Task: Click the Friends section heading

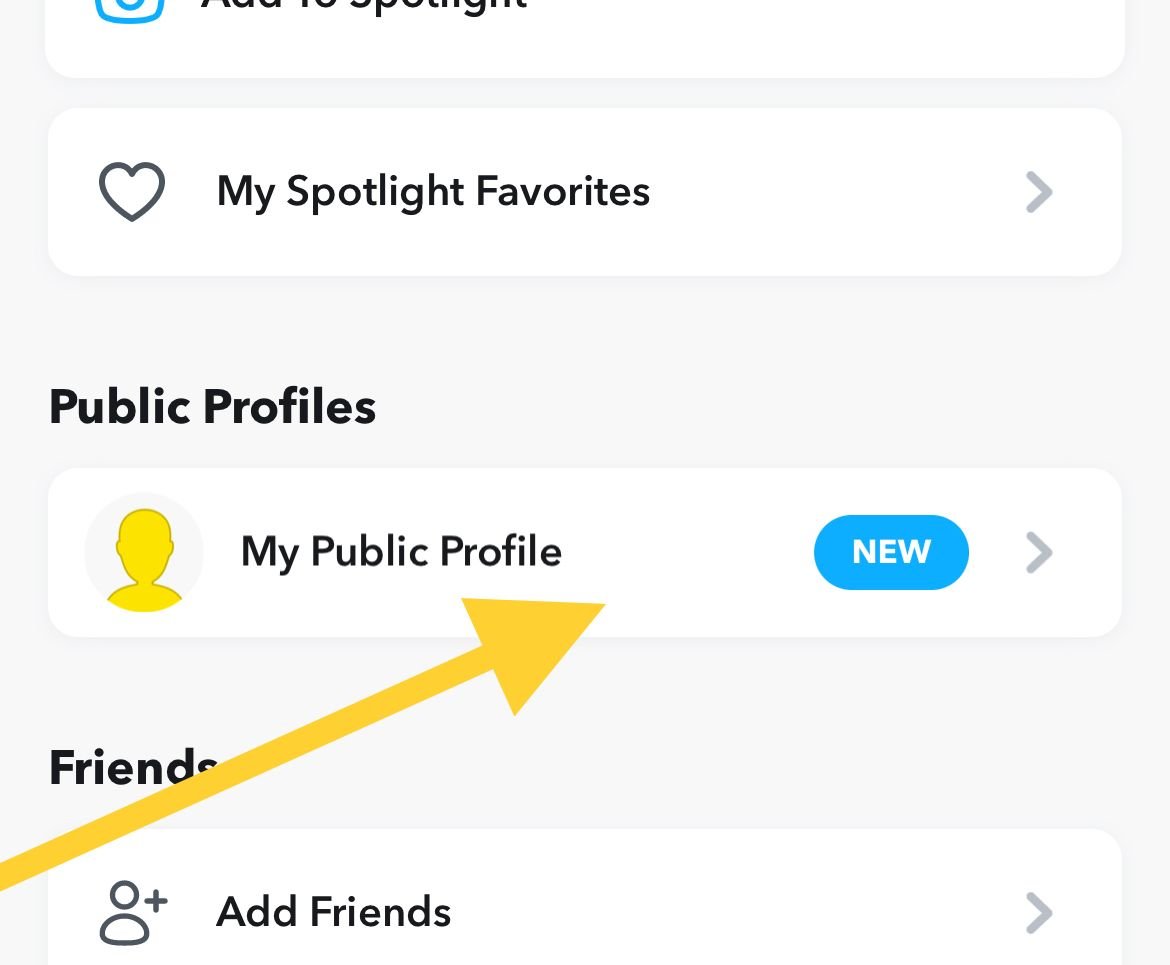Action: pos(133,767)
